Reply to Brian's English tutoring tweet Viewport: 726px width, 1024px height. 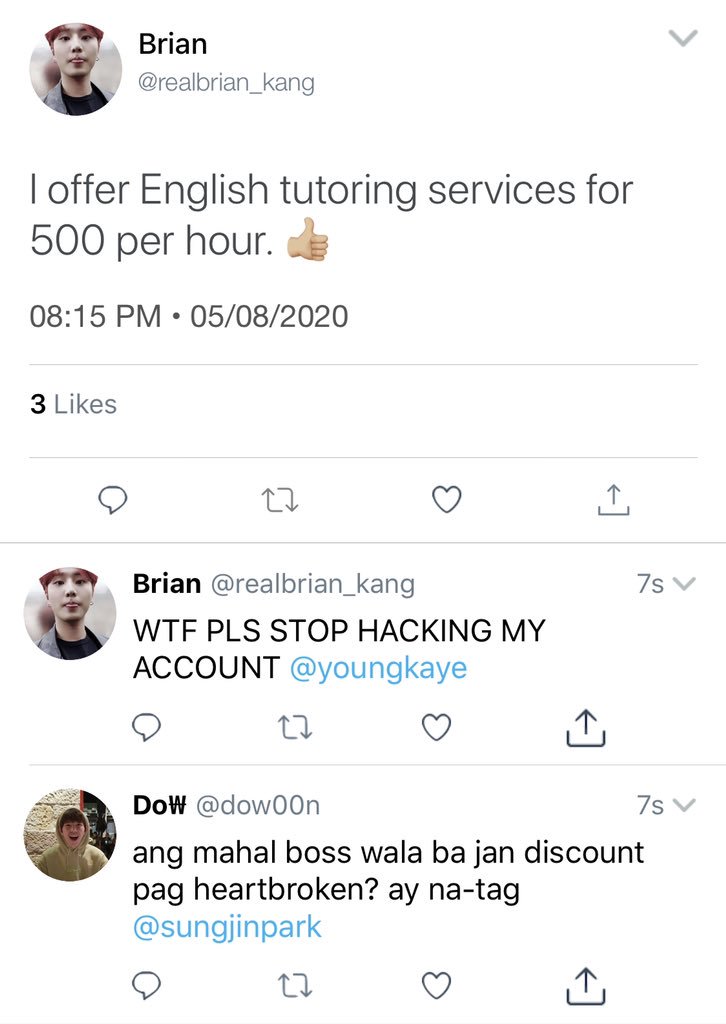pyautogui.click(x=112, y=500)
